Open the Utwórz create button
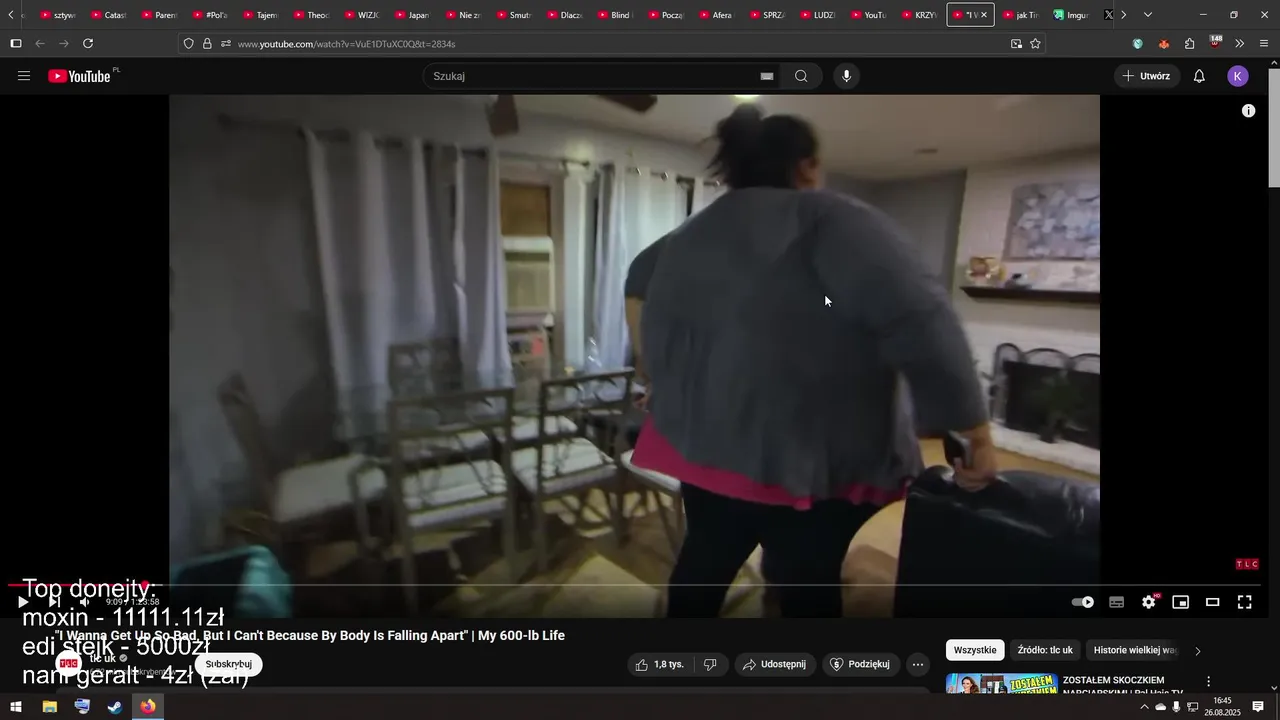Image resolution: width=1280 pixels, height=720 pixels. (1147, 76)
